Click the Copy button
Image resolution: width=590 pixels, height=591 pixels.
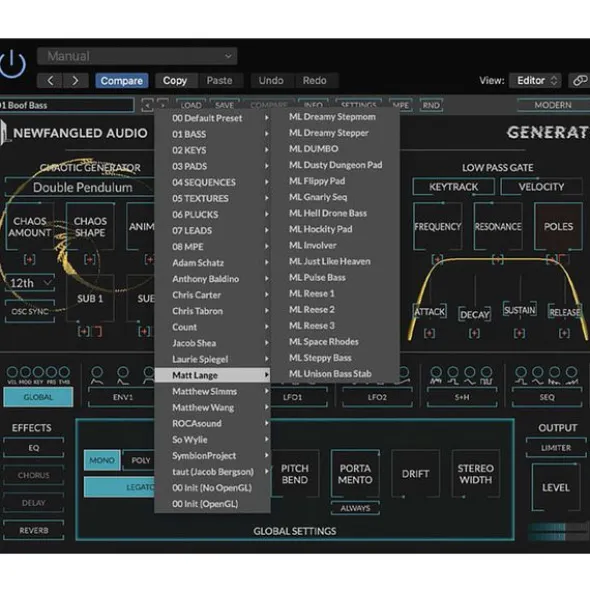(175, 81)
